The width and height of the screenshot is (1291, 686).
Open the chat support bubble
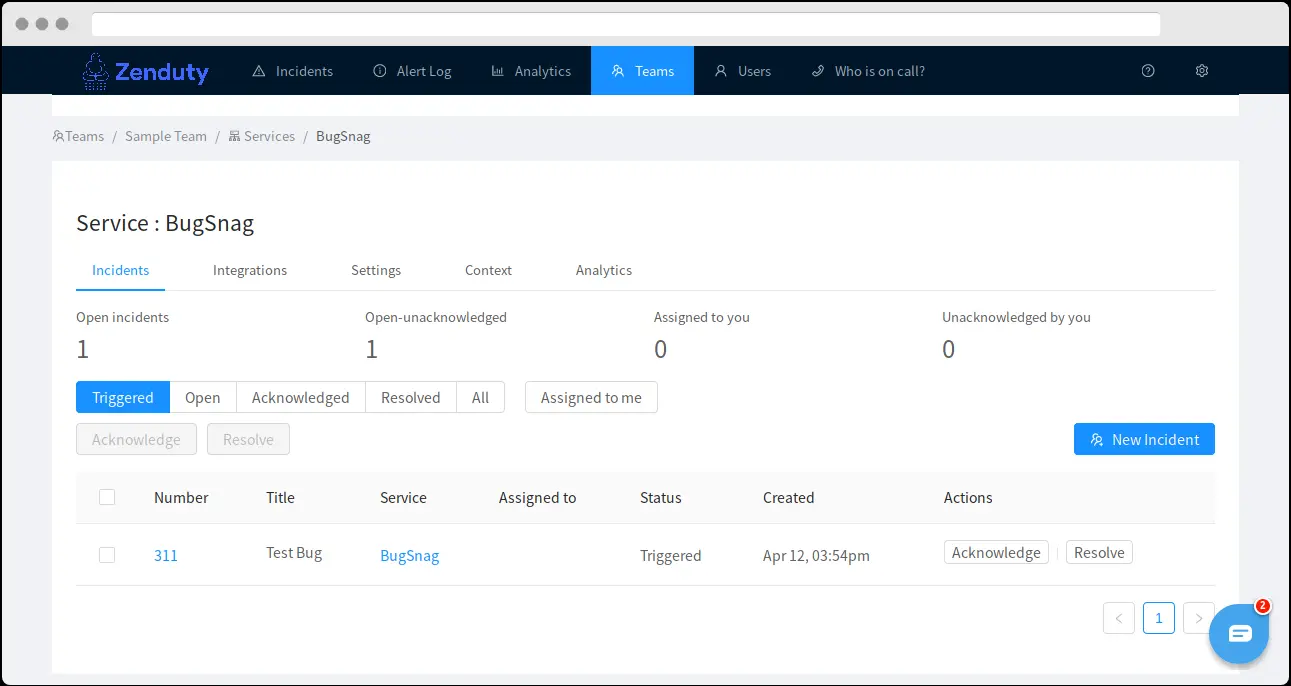1239,633
